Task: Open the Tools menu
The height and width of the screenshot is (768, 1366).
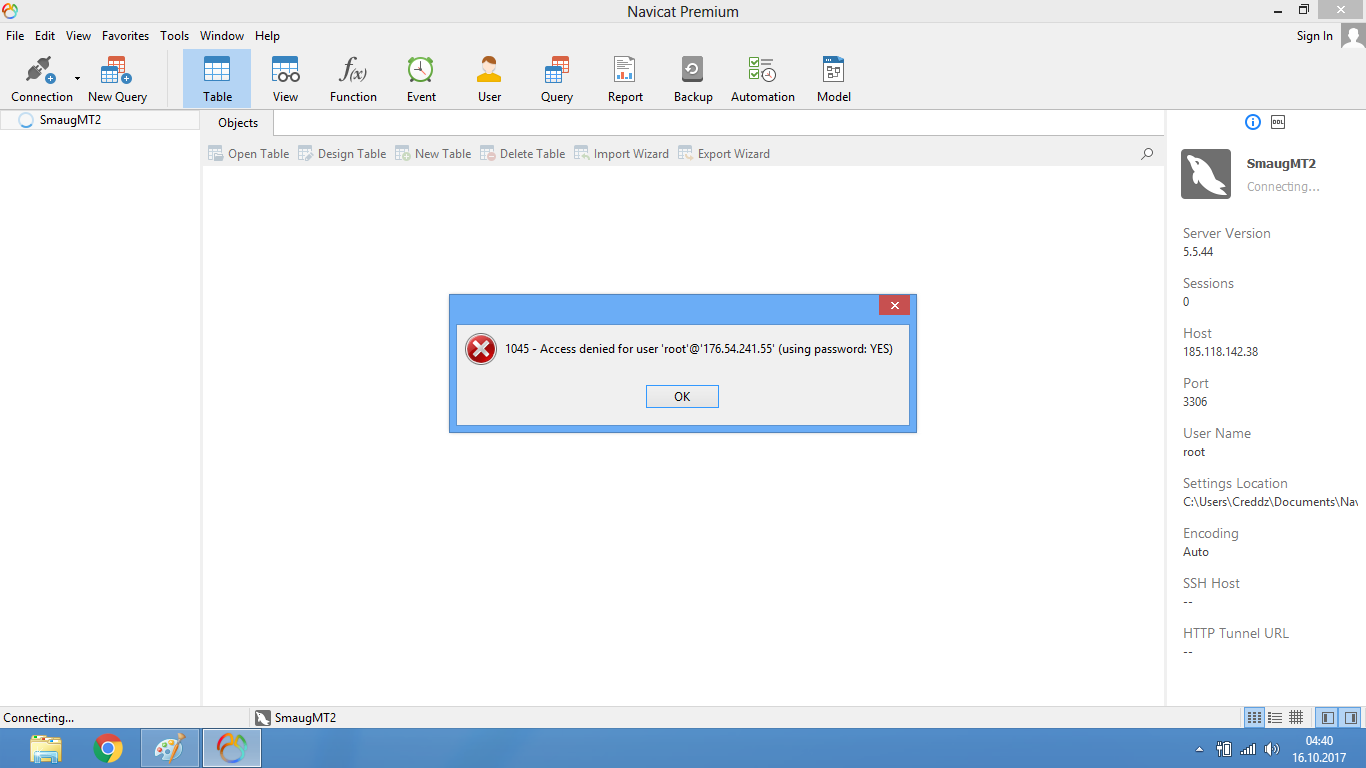Action: tap(174, 36)
